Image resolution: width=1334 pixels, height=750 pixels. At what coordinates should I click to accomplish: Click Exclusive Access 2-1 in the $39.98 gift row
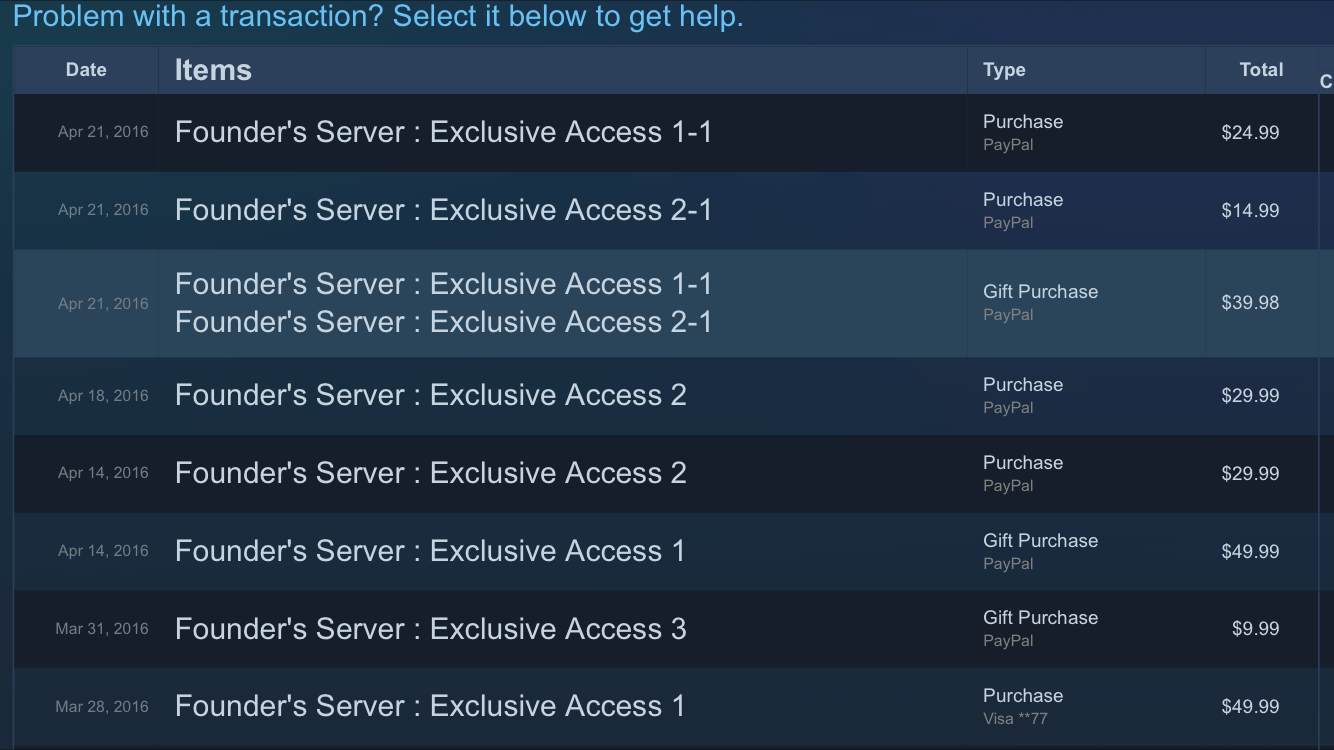pyautogui.click(x=443, y=322)
